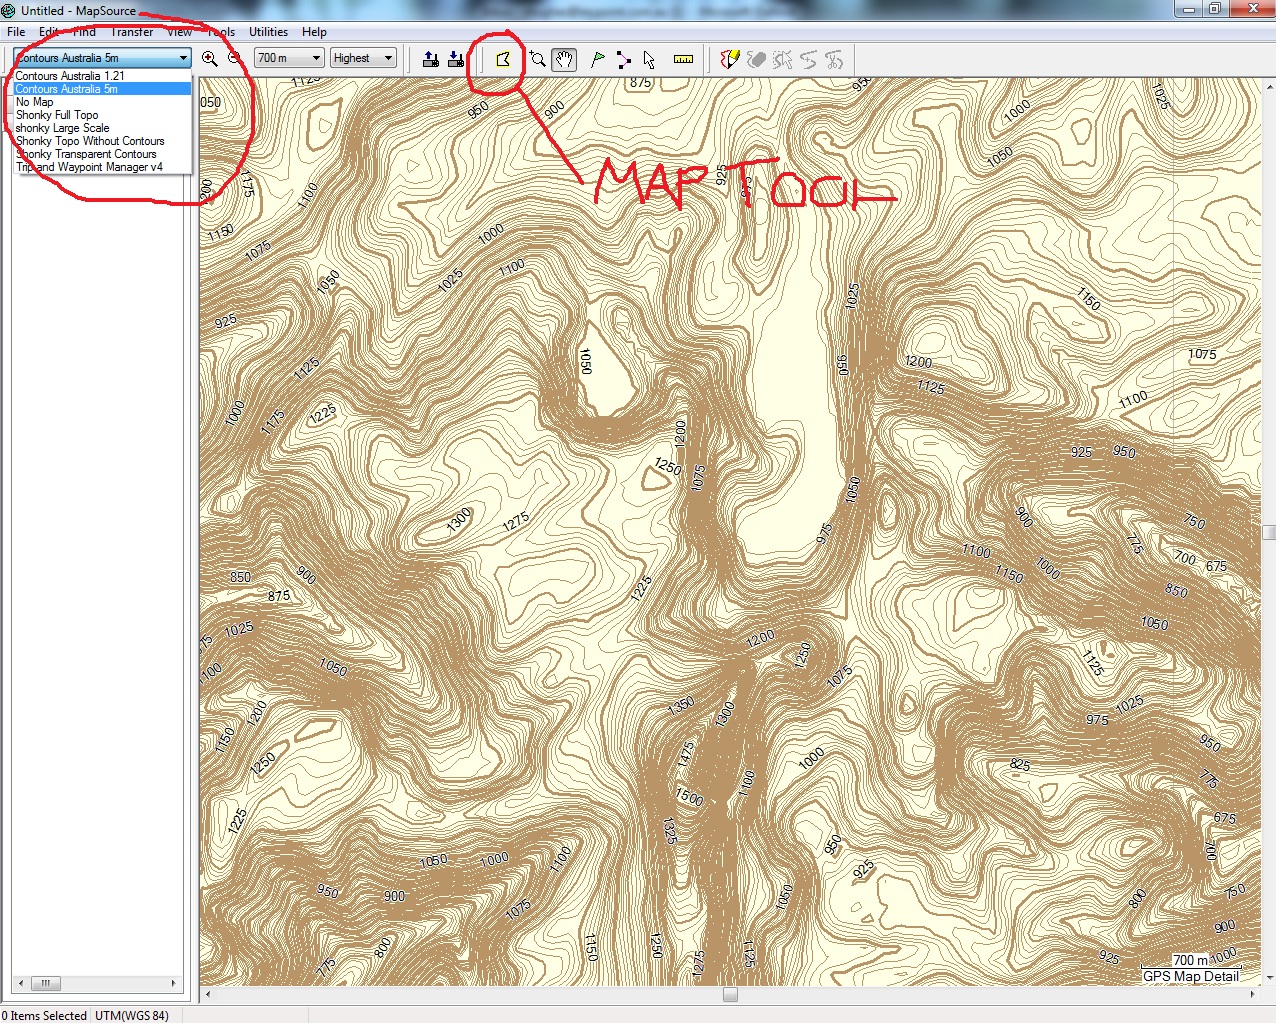This screenshot has width=1276, height=1024.
Task: Choose Shonky Transparent Contours map
Action: click(101, 154)
